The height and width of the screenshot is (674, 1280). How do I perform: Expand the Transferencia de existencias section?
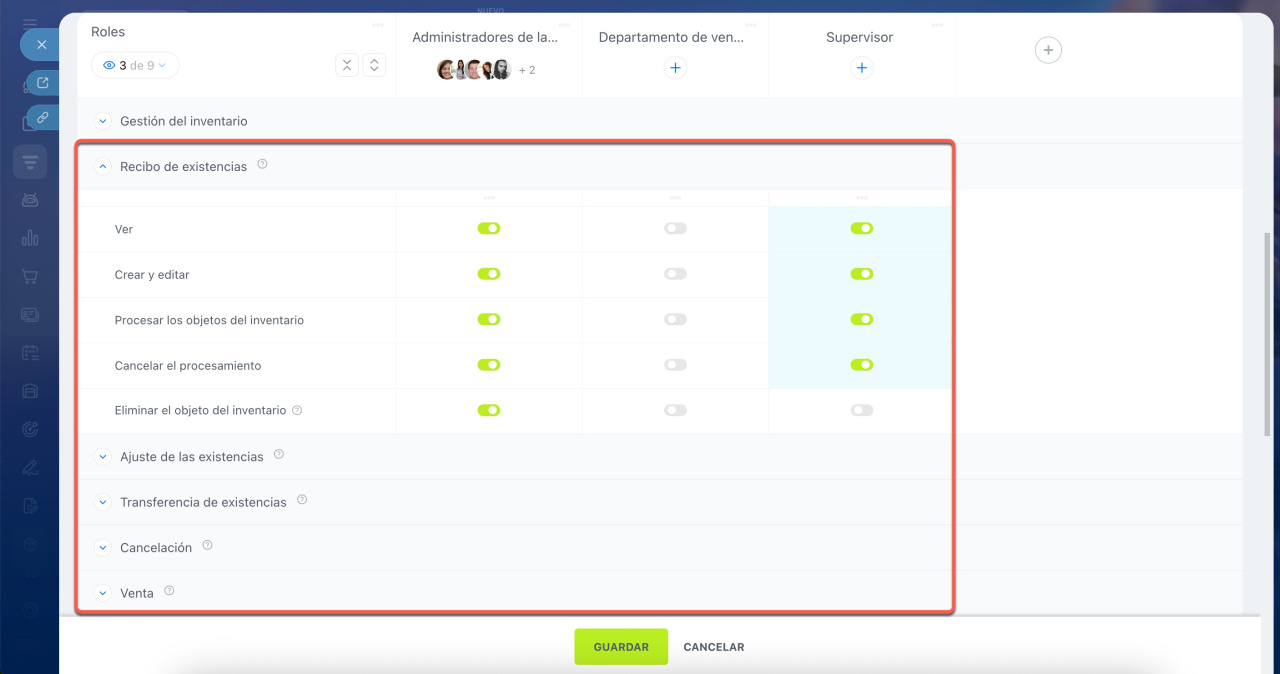(102, 502)
